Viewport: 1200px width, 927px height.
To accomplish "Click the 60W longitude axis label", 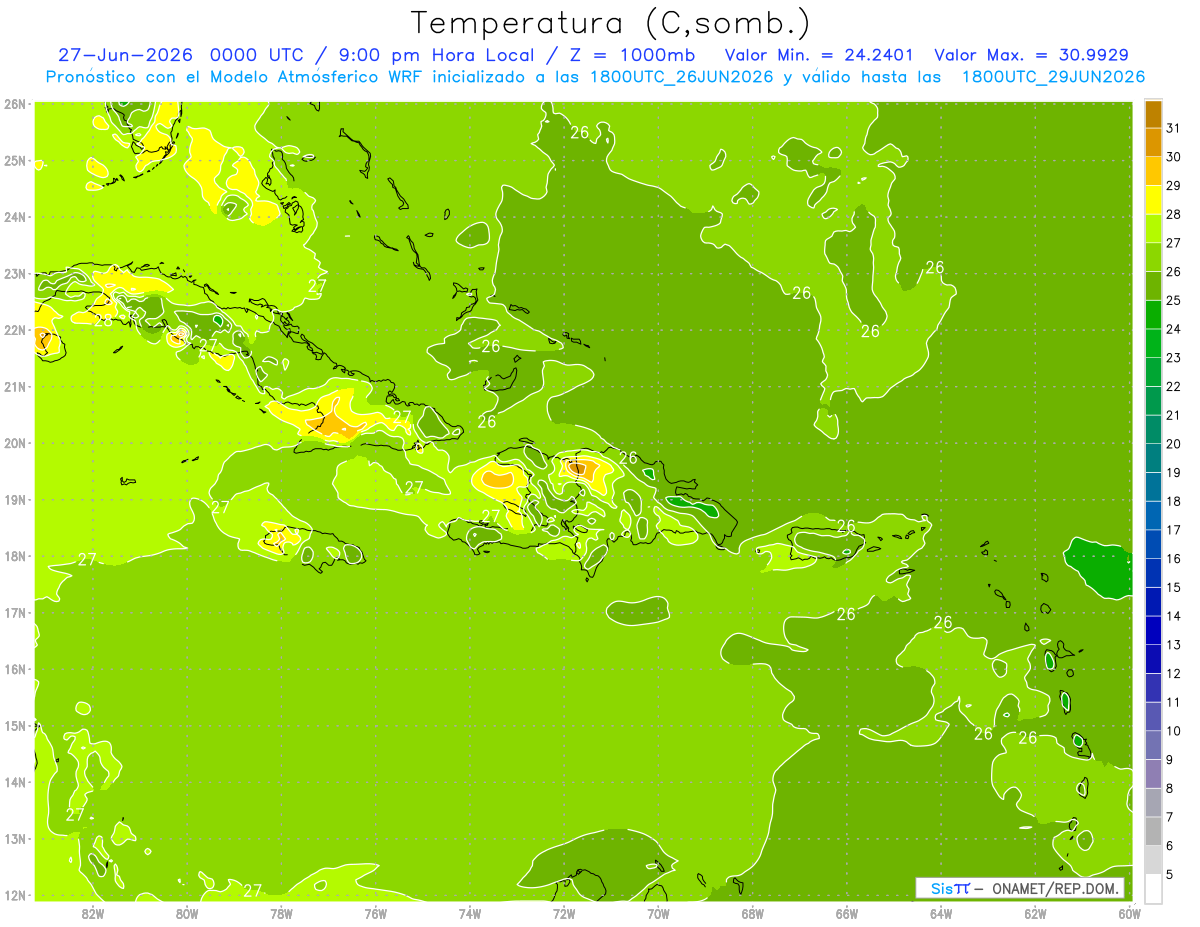I will (1130, 913).
